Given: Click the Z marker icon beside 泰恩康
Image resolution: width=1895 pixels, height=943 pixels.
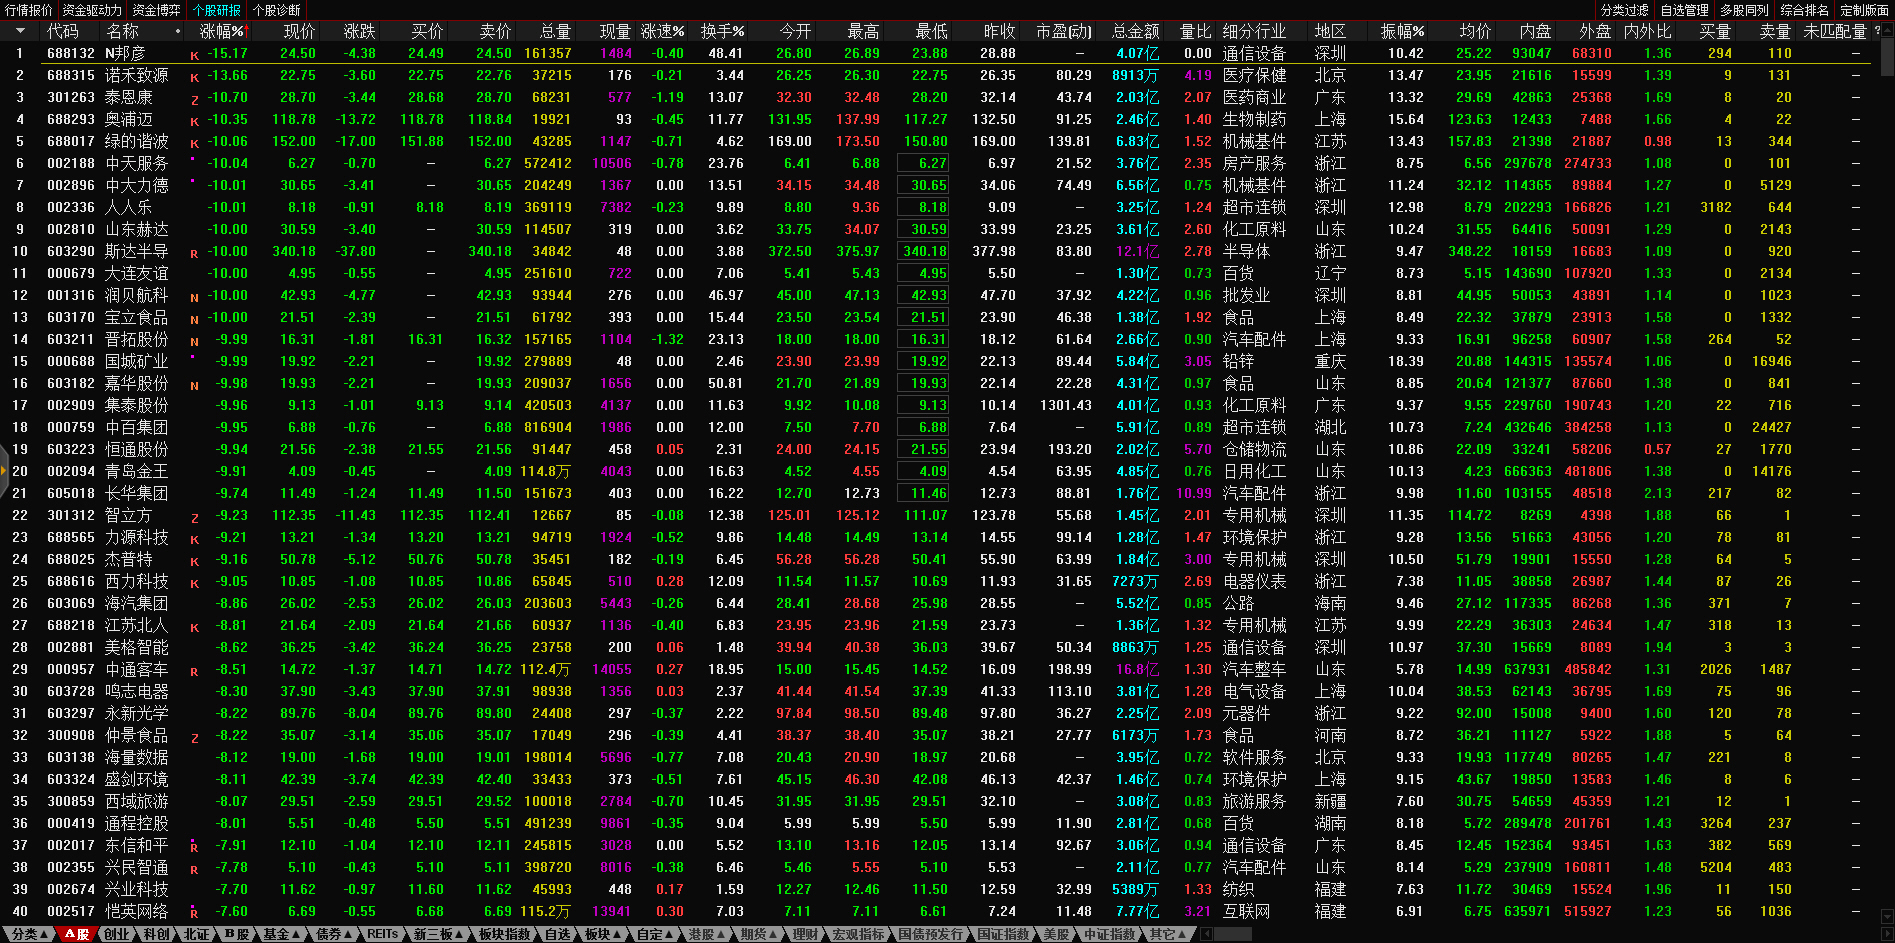Looking at the screenshot, I should [x=195, y=100].
